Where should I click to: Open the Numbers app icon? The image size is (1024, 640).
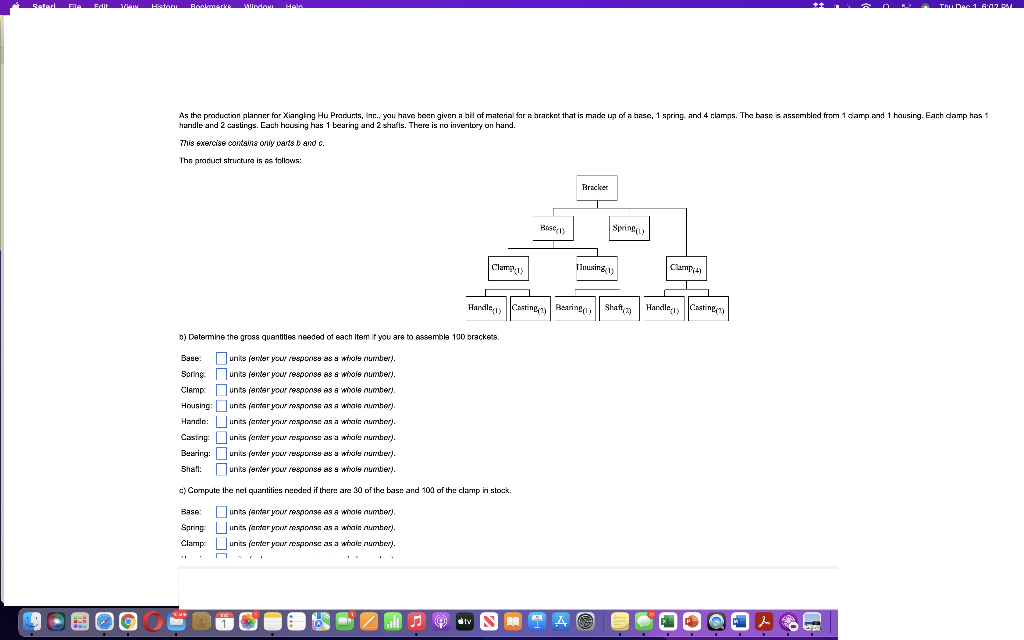tap(392, 622)
